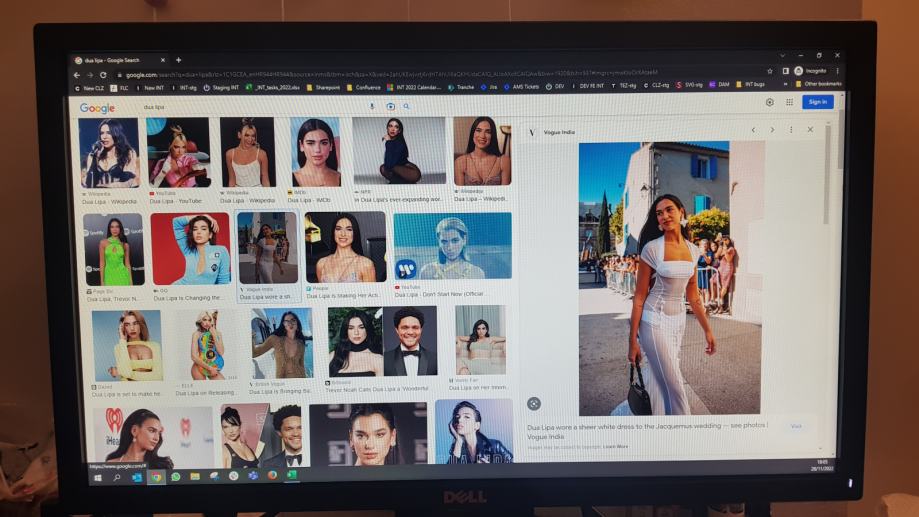Close the image preview panel
The width and height of the screenshot is (919, 517).
(810, 130)
